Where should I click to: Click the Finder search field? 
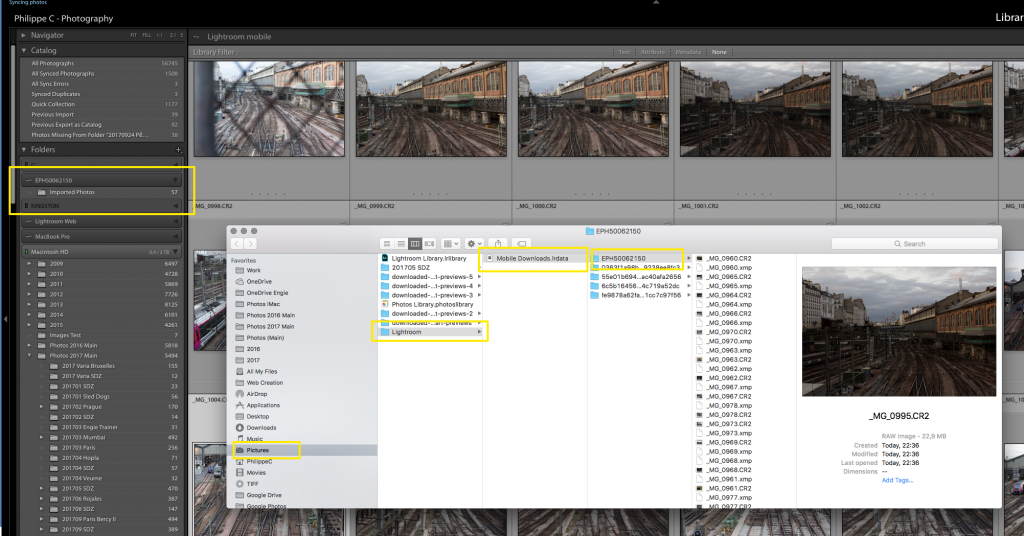tap(914, 244)
